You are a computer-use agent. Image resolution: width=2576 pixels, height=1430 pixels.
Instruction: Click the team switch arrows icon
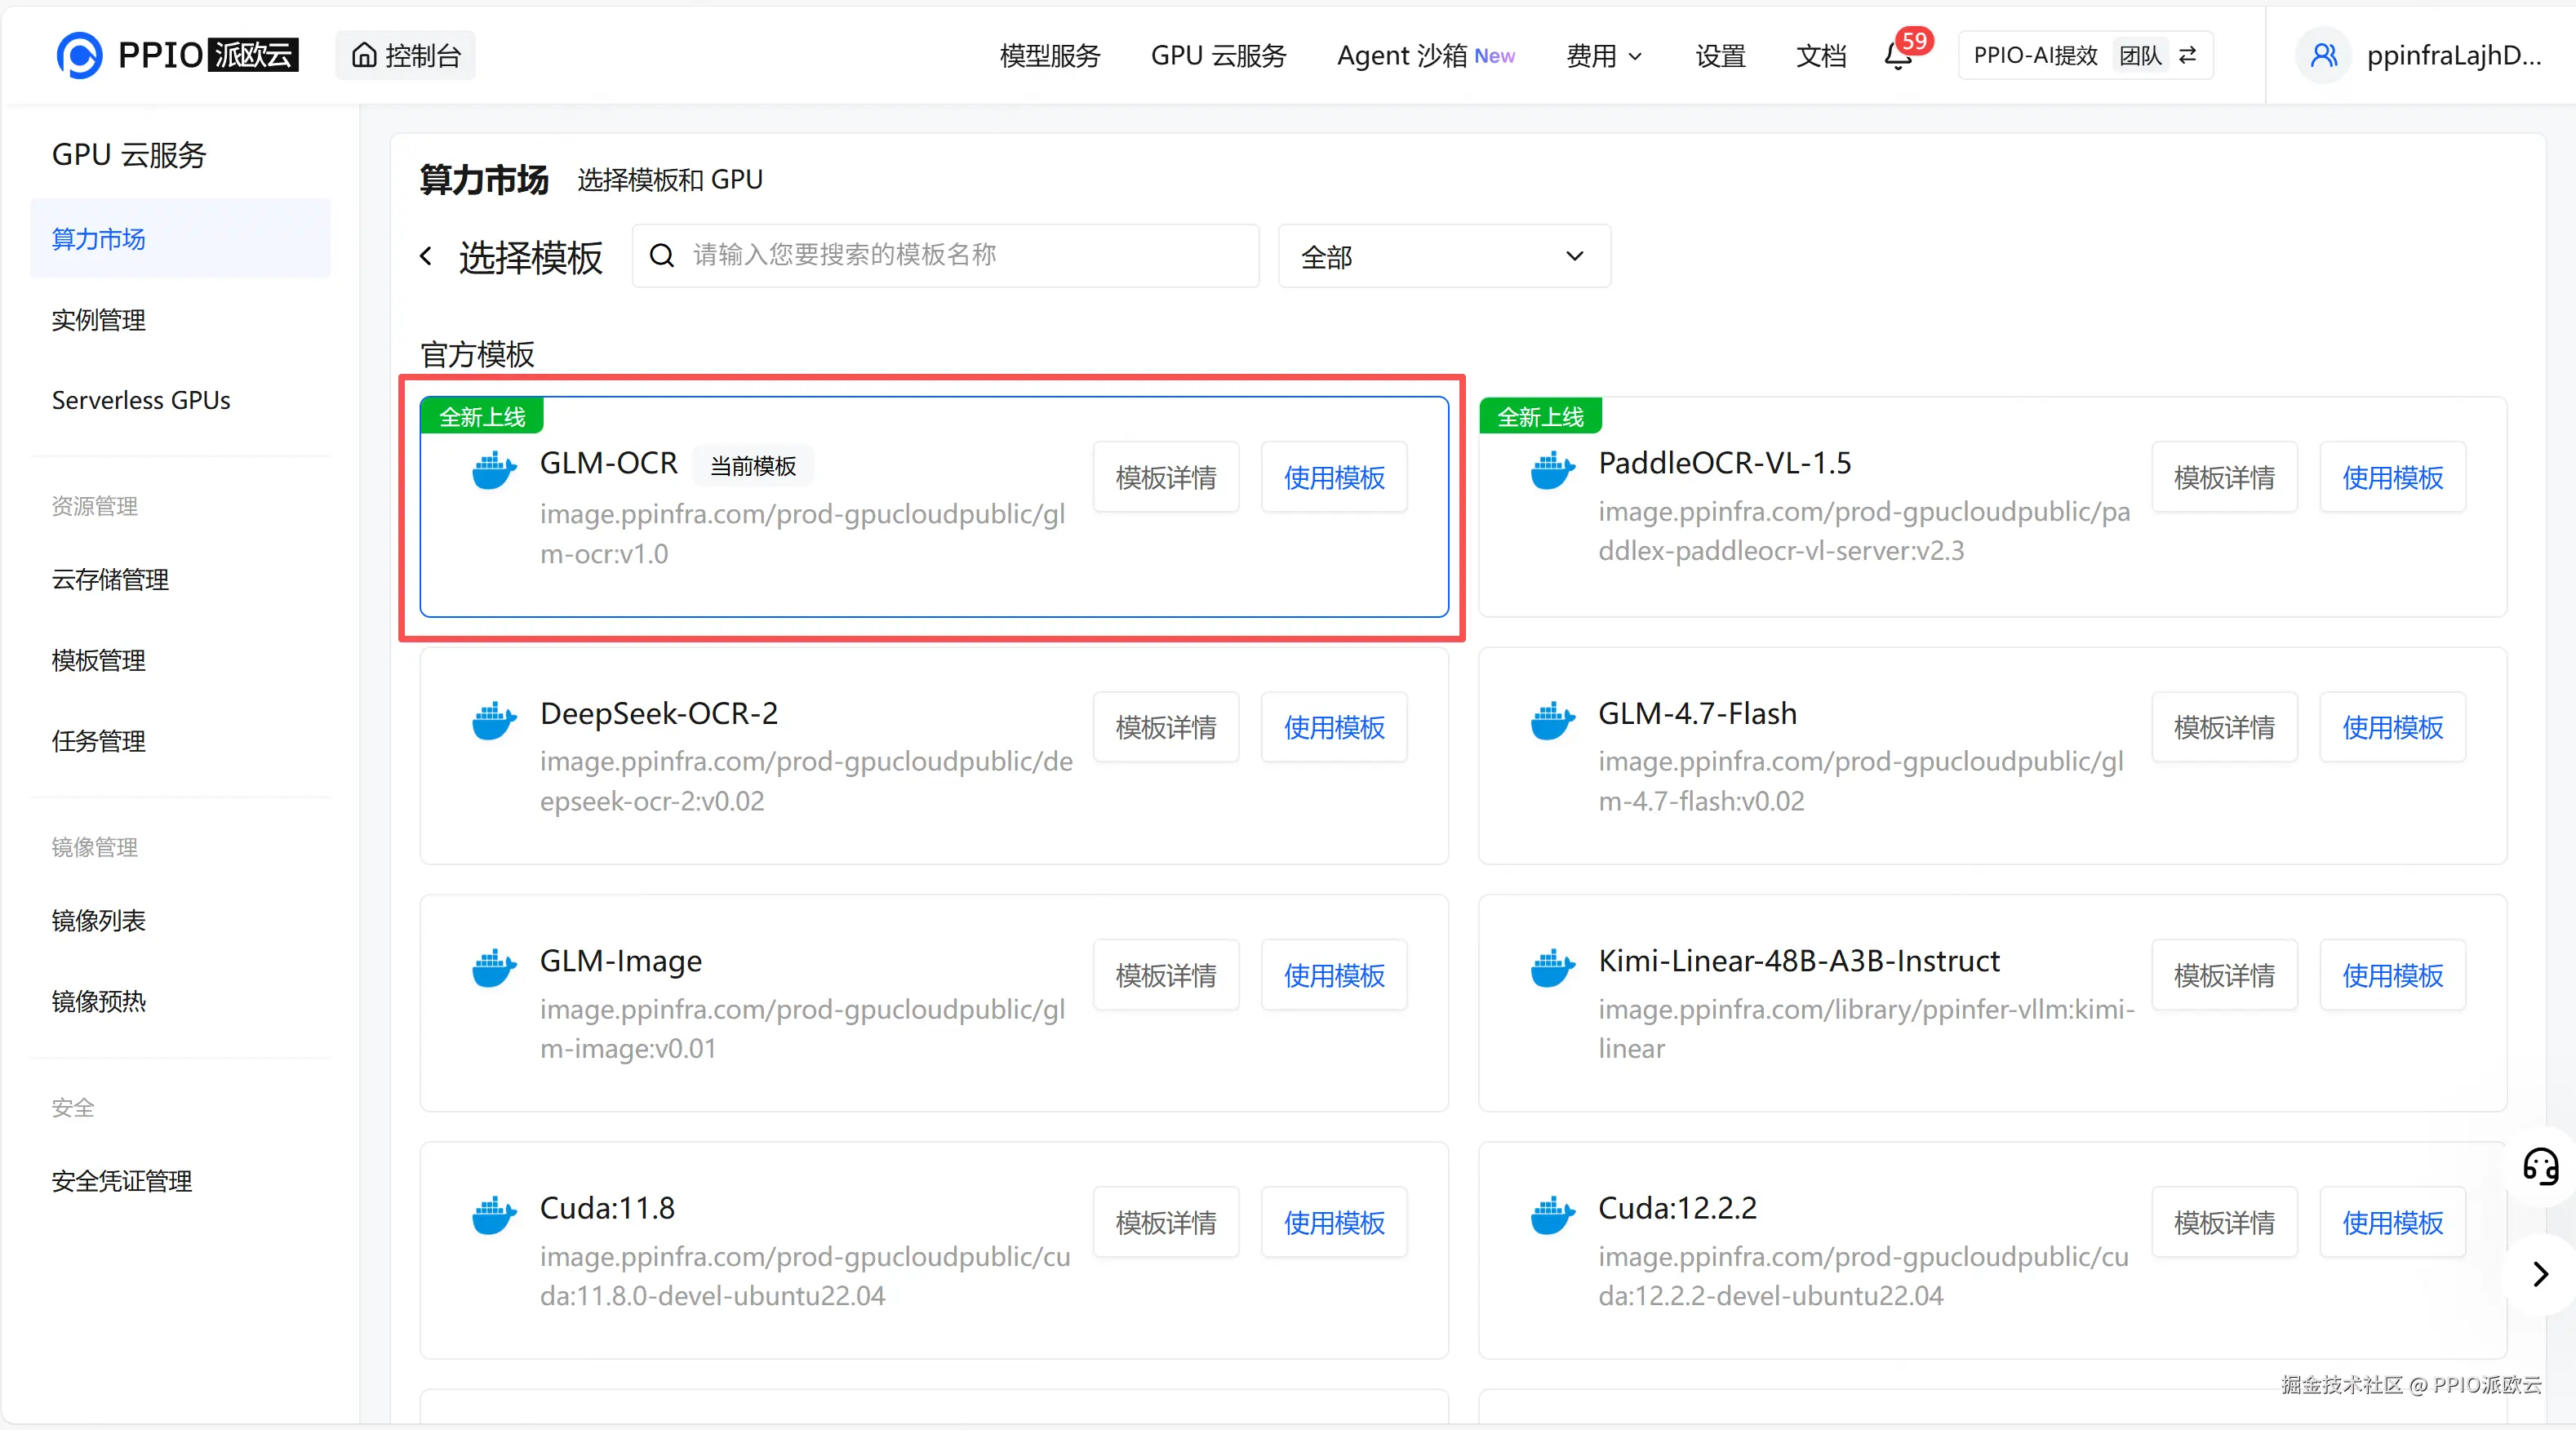click(x=2188, y=55)
